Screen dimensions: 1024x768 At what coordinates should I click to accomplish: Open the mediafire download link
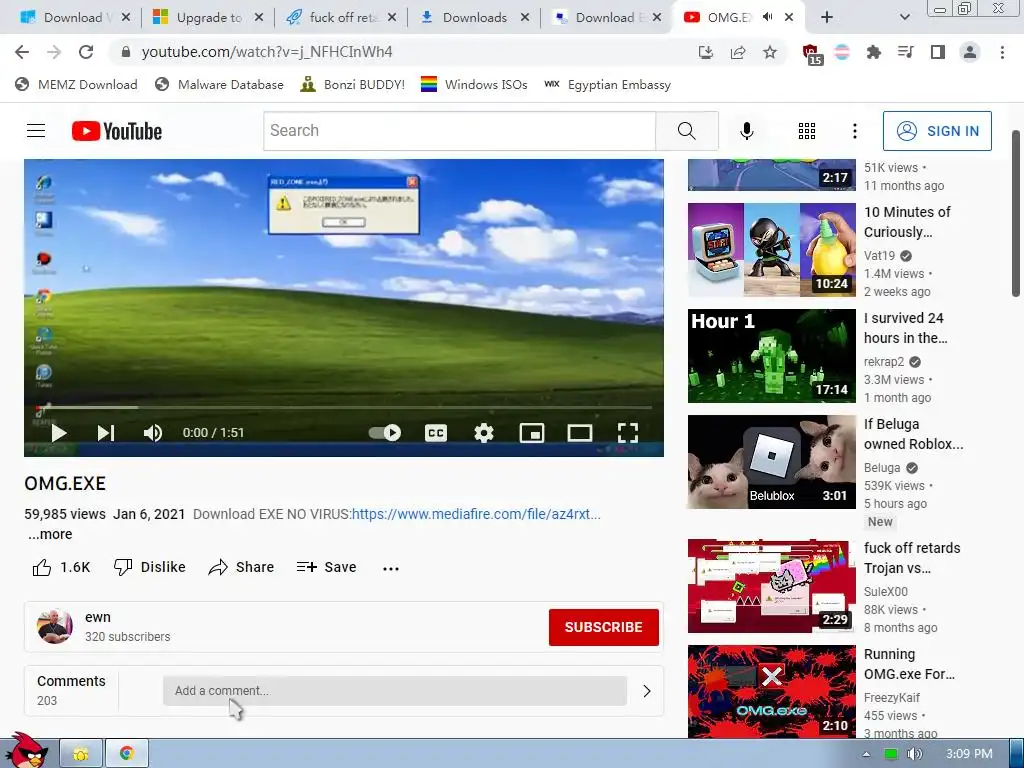click(476, 514)
